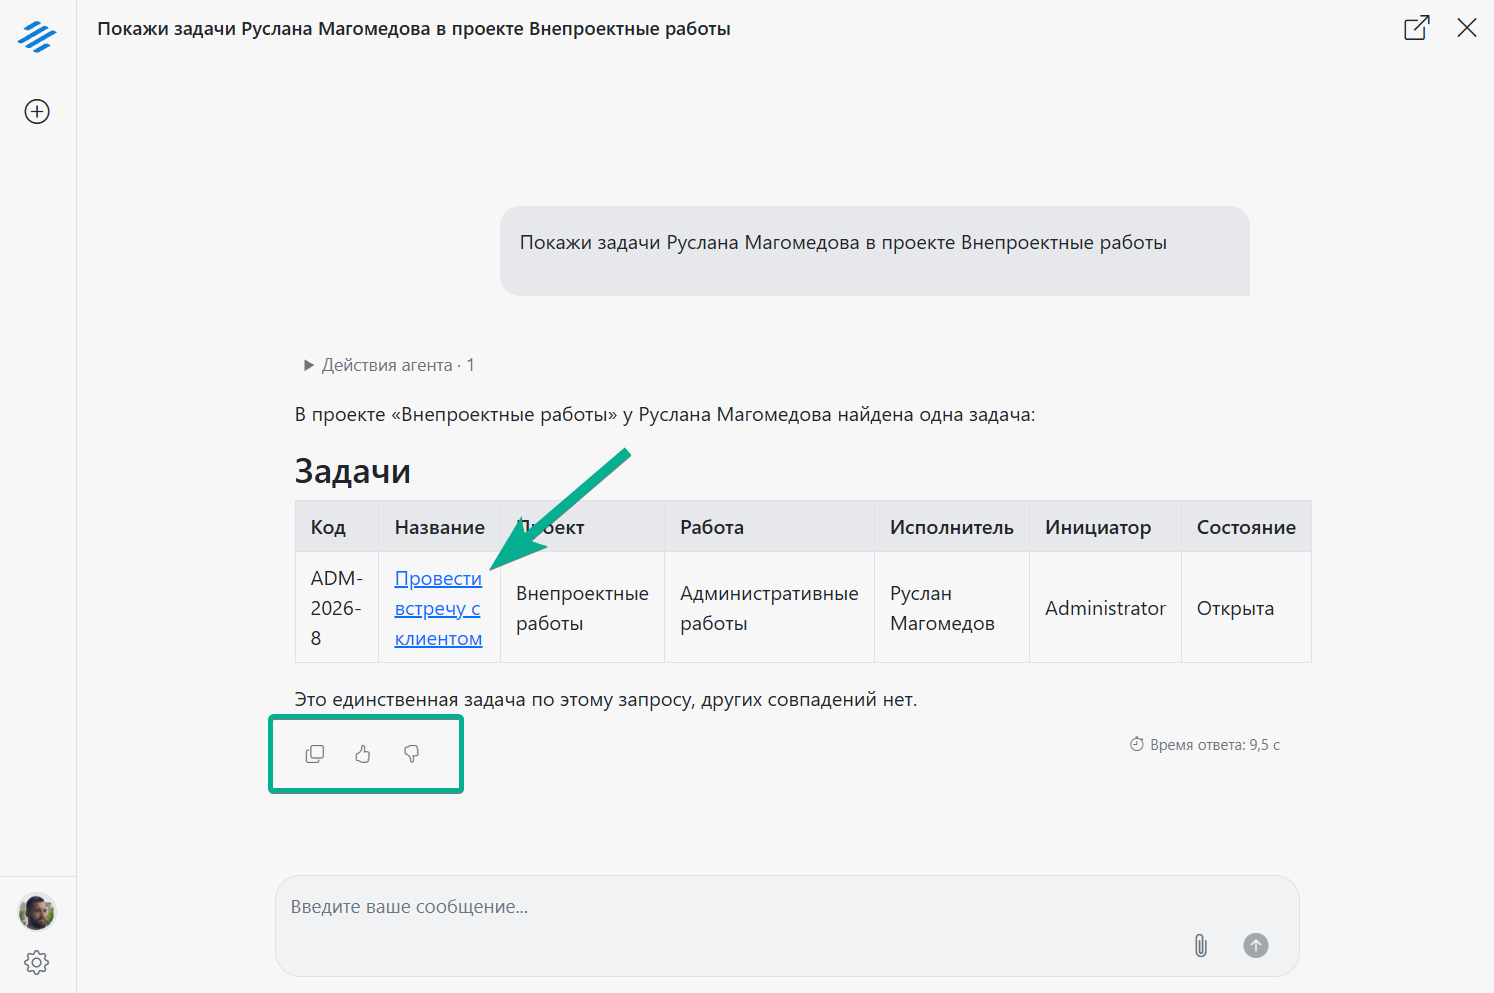1494x993 pixels.
Task: Click the 'Это единственная задача' summary line
Action: (x=606, y=700)
